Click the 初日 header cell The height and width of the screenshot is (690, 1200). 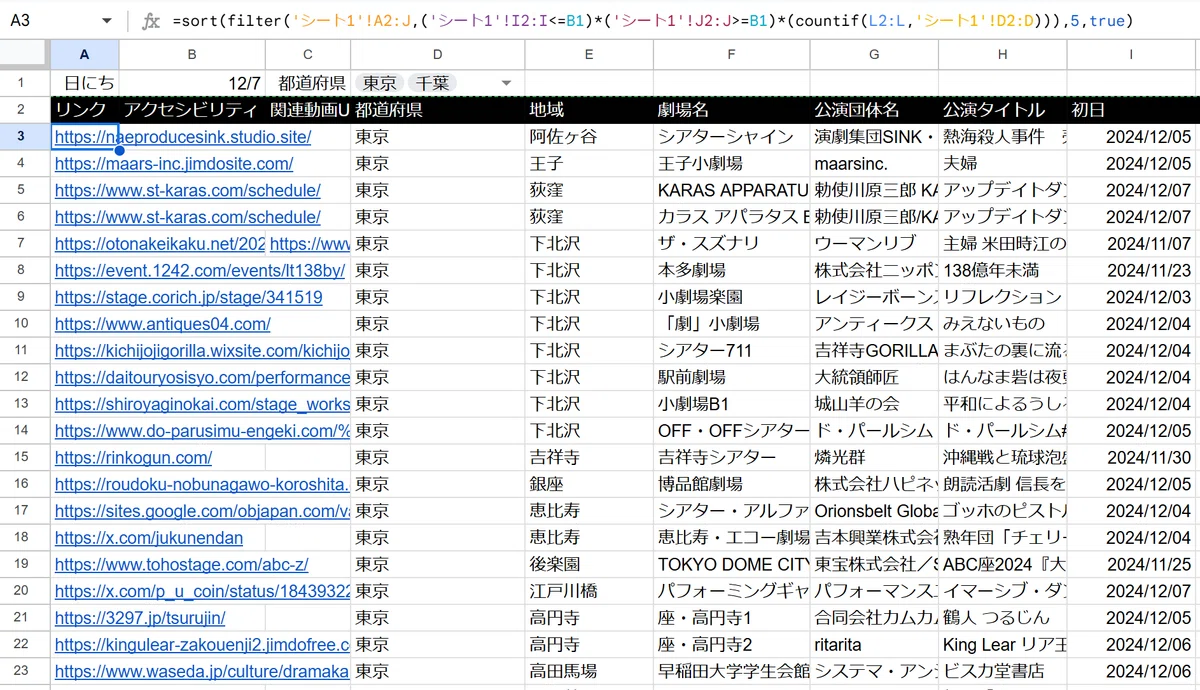click(1133, 110)
